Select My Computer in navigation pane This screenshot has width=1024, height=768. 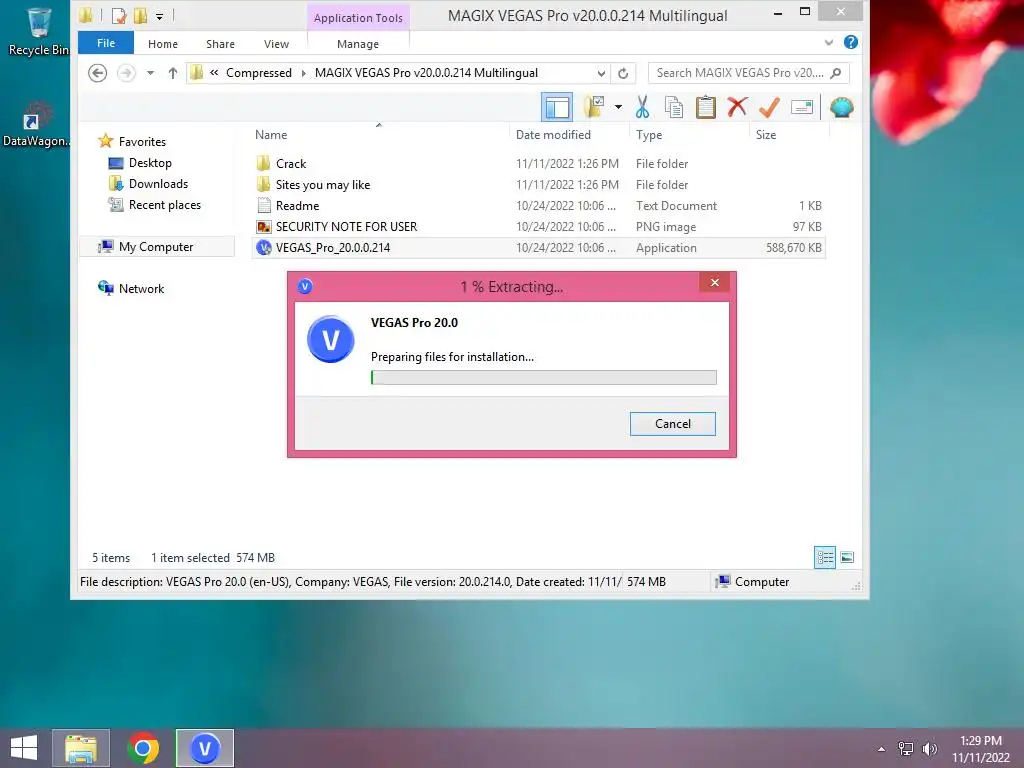(156, 247)
